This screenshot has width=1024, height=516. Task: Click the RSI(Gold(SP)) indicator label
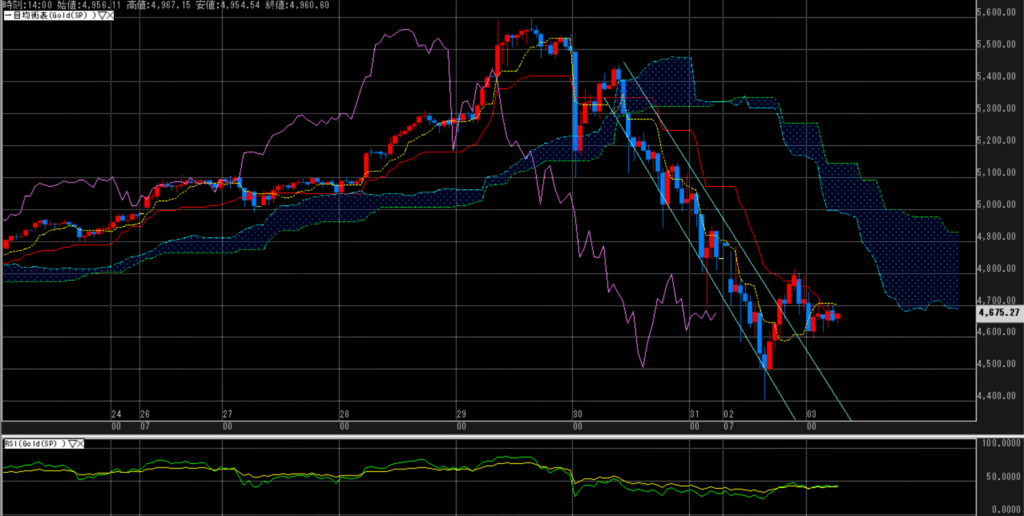[x=34, y=443]
